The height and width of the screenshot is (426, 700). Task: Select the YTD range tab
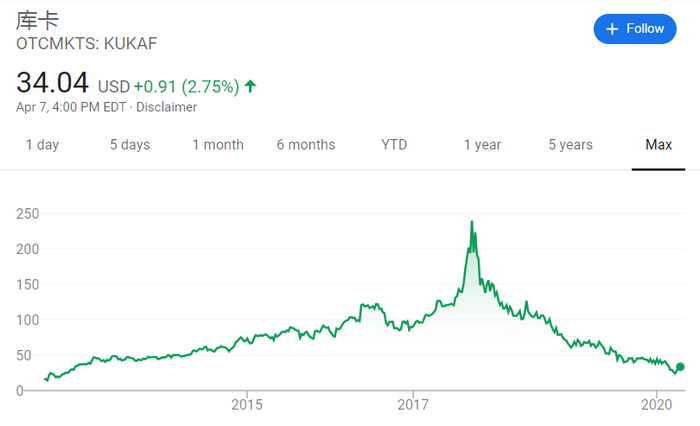(x=394, y=145)
